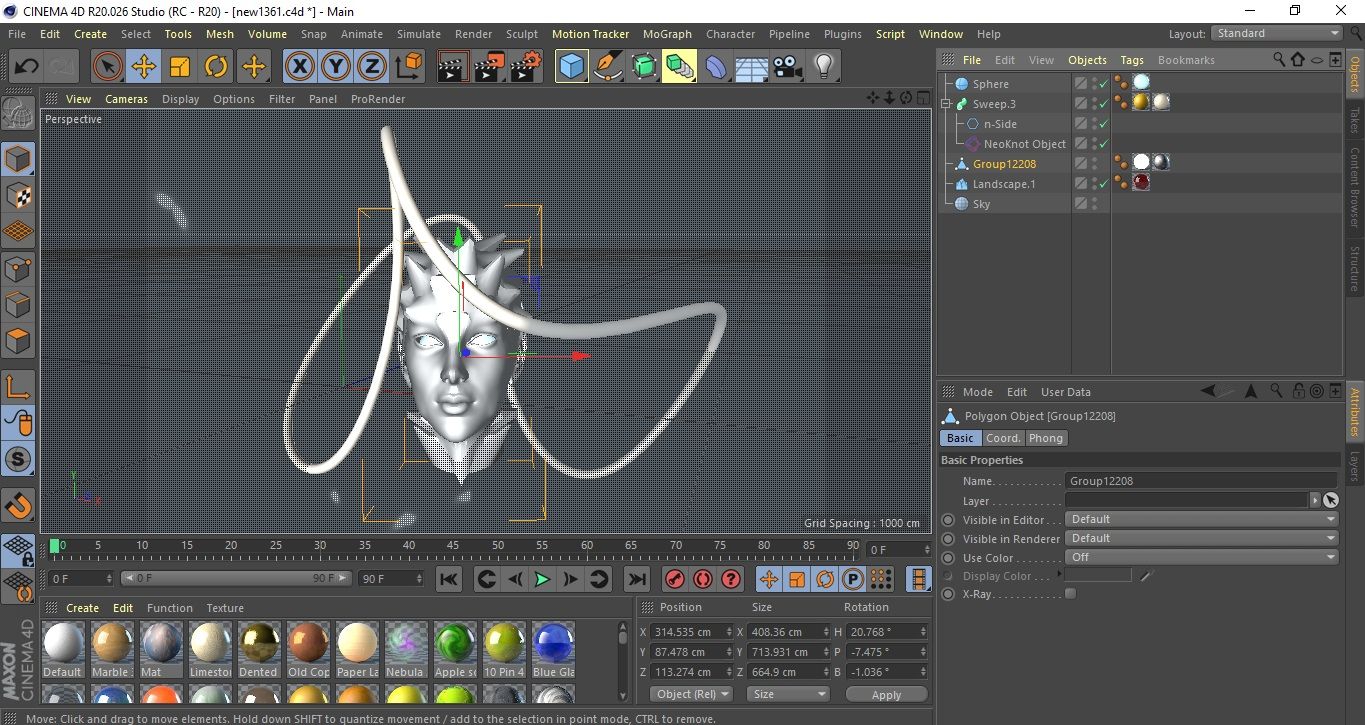Open the Spline Pen tool
This screenshot has height=725, width=1365.
[x=607, y=67]
